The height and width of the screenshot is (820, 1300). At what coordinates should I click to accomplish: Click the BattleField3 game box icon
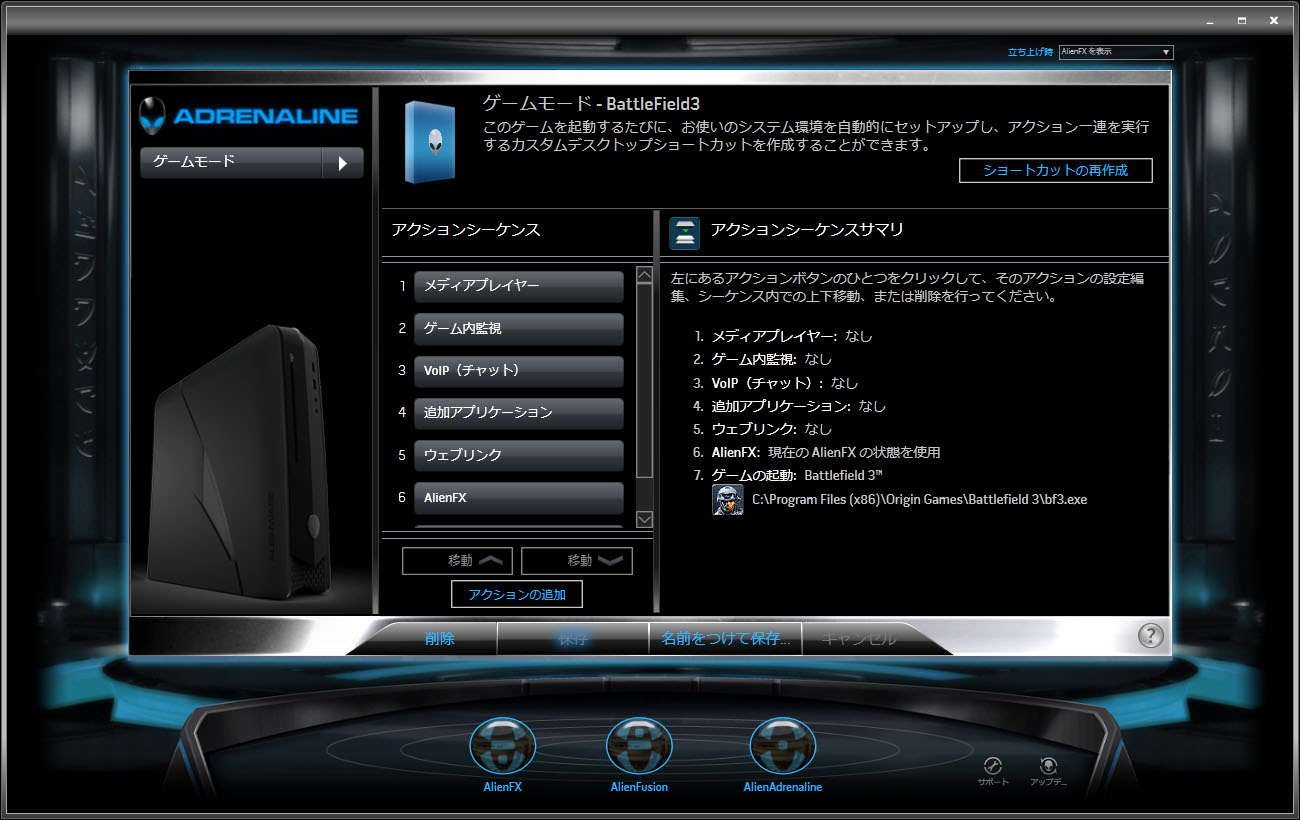pos(430,142)
